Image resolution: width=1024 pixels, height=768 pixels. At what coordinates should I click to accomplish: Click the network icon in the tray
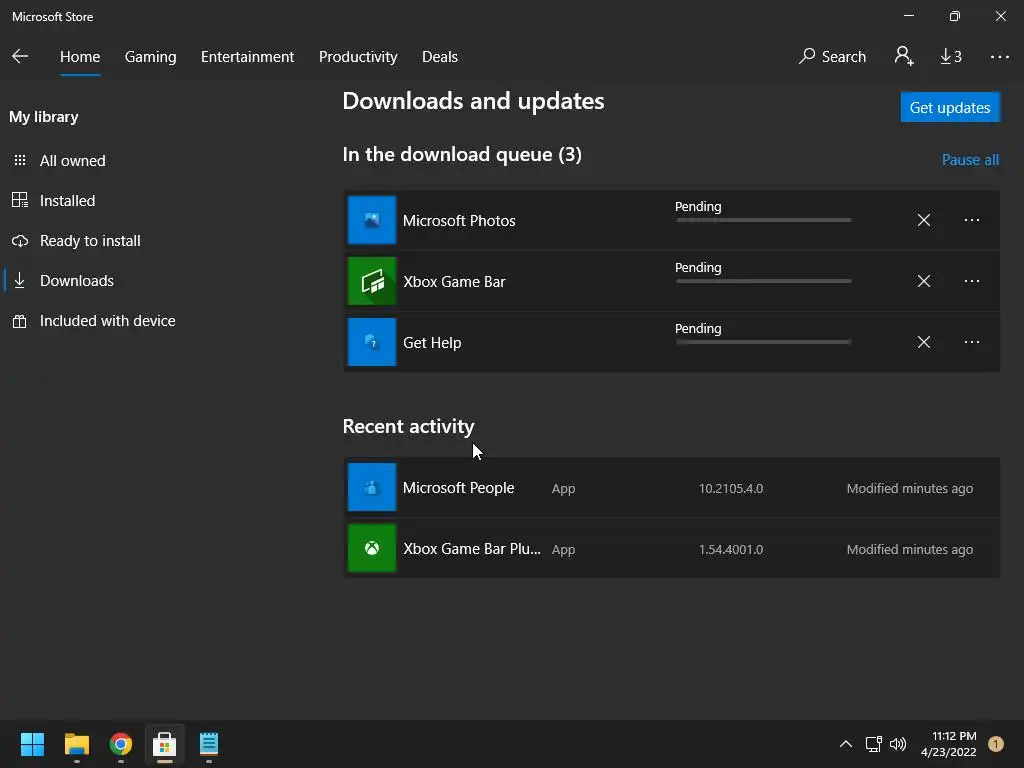[x=873, y=744]
